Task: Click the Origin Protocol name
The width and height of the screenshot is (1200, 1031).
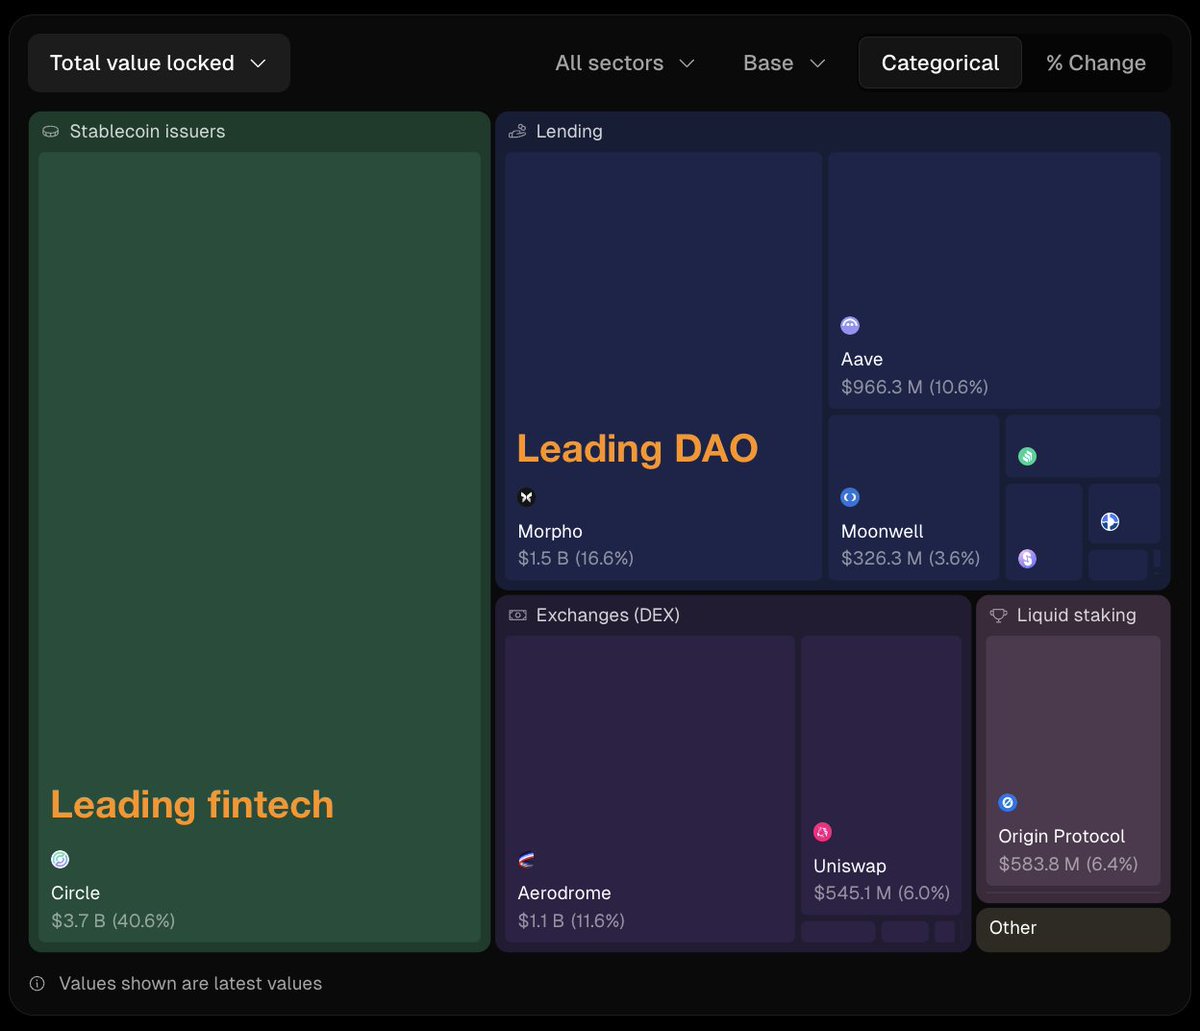Action: (1062, 836)
